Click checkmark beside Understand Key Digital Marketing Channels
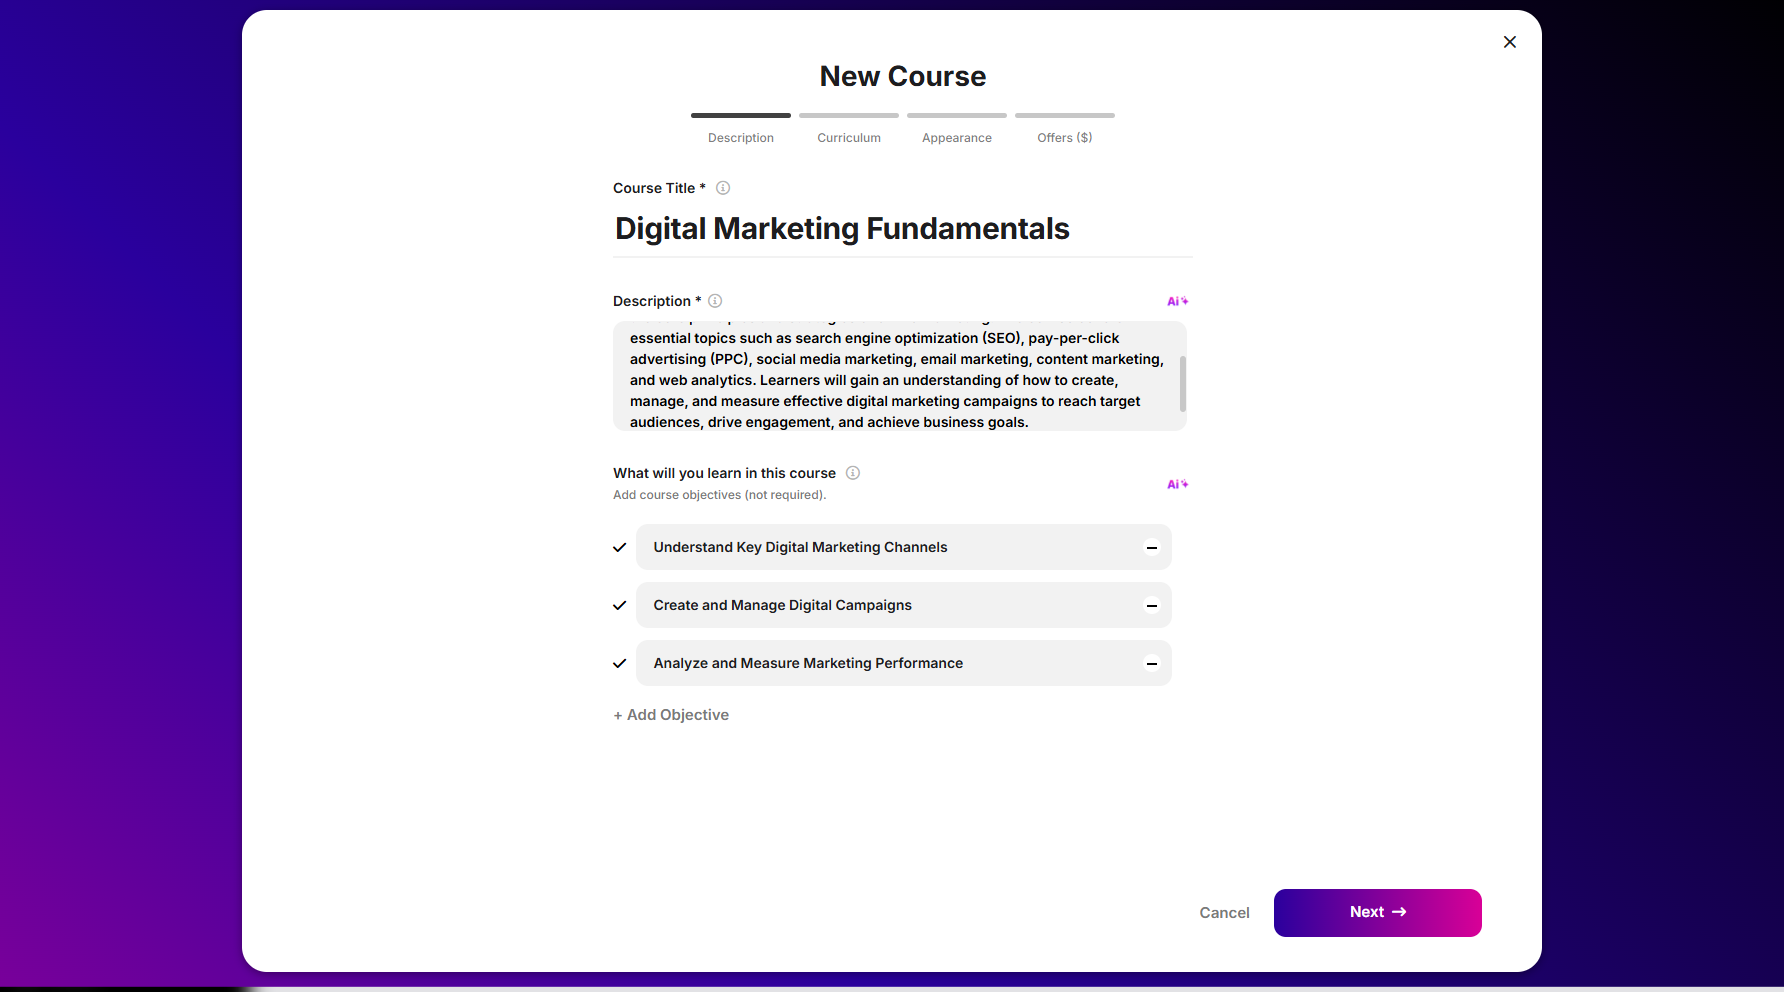Viewport: 1784px width, 992px height. 620,547
